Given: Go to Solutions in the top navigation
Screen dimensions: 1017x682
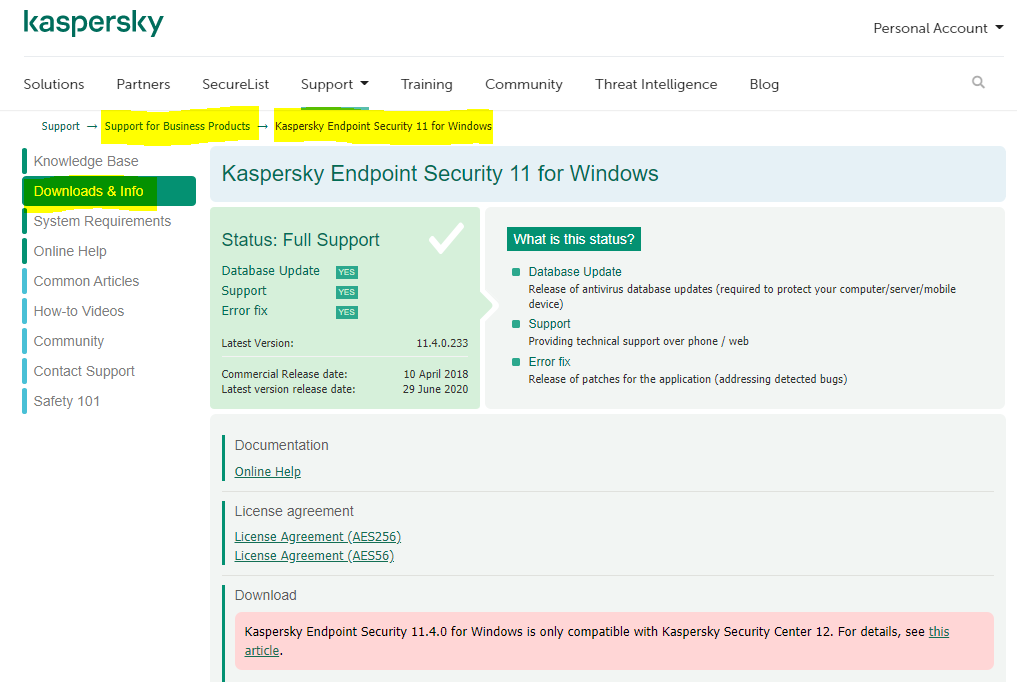Looking at the screenshot, I should coord(54,84).
